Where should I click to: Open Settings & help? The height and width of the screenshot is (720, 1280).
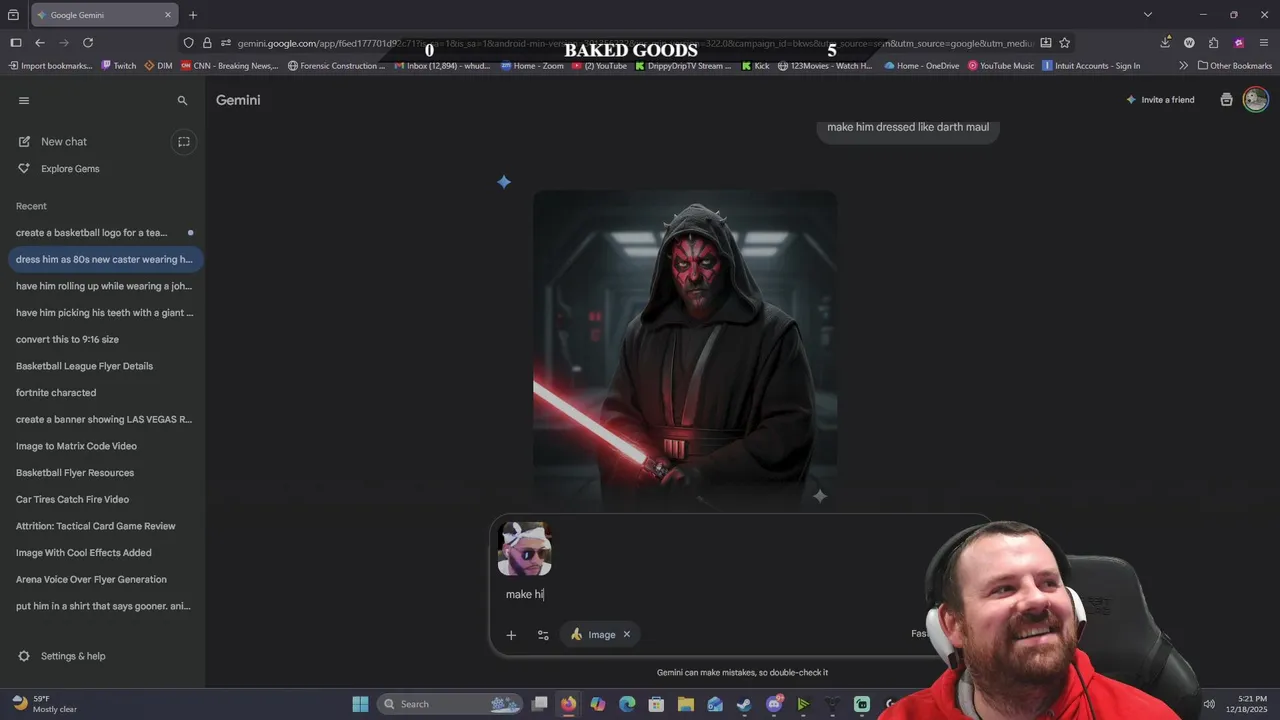click(73, 656)
